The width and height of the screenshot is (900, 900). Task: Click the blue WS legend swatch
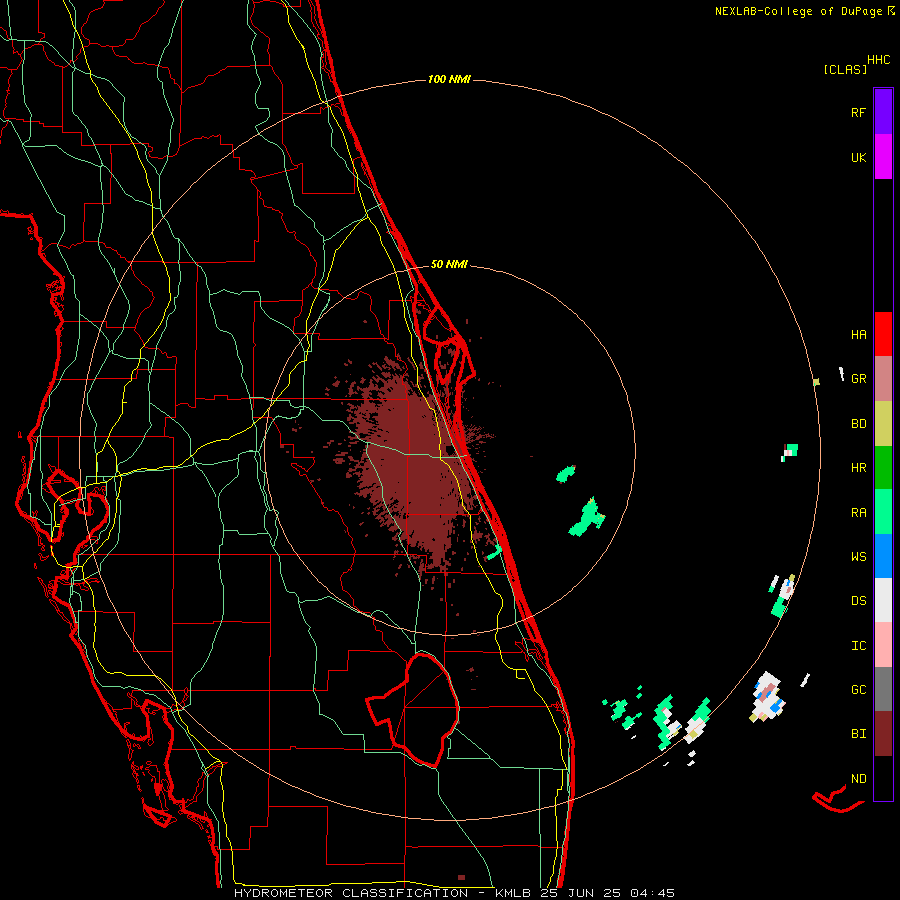pos(883,556)
